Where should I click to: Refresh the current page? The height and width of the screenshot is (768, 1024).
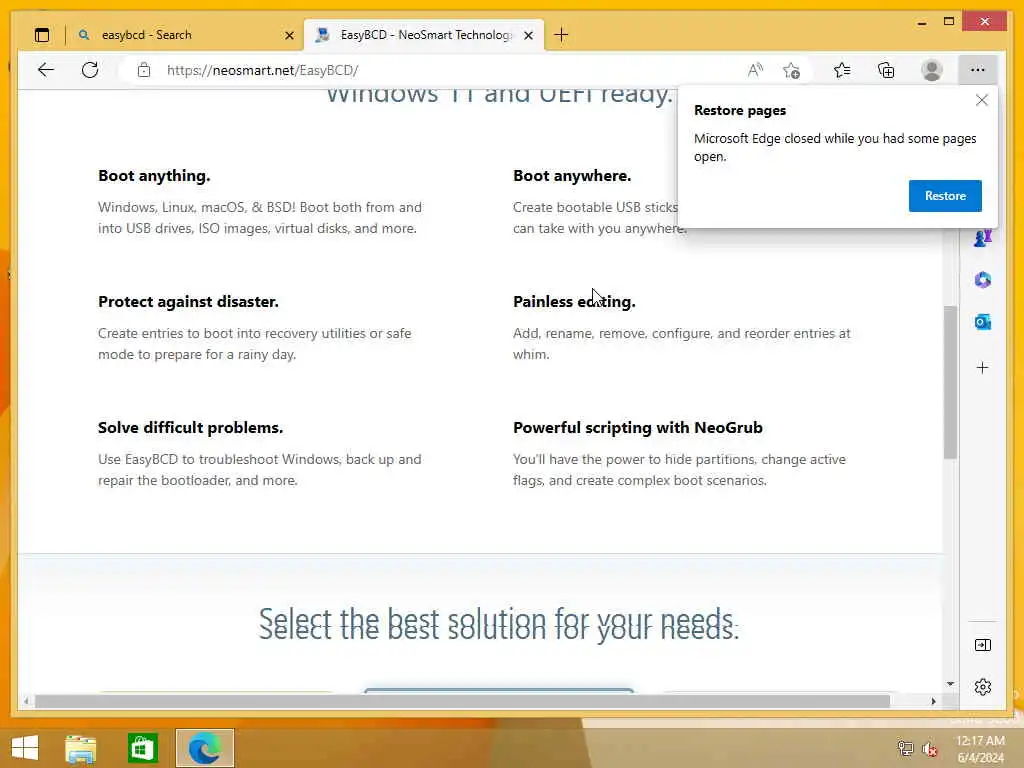point(90,70)
